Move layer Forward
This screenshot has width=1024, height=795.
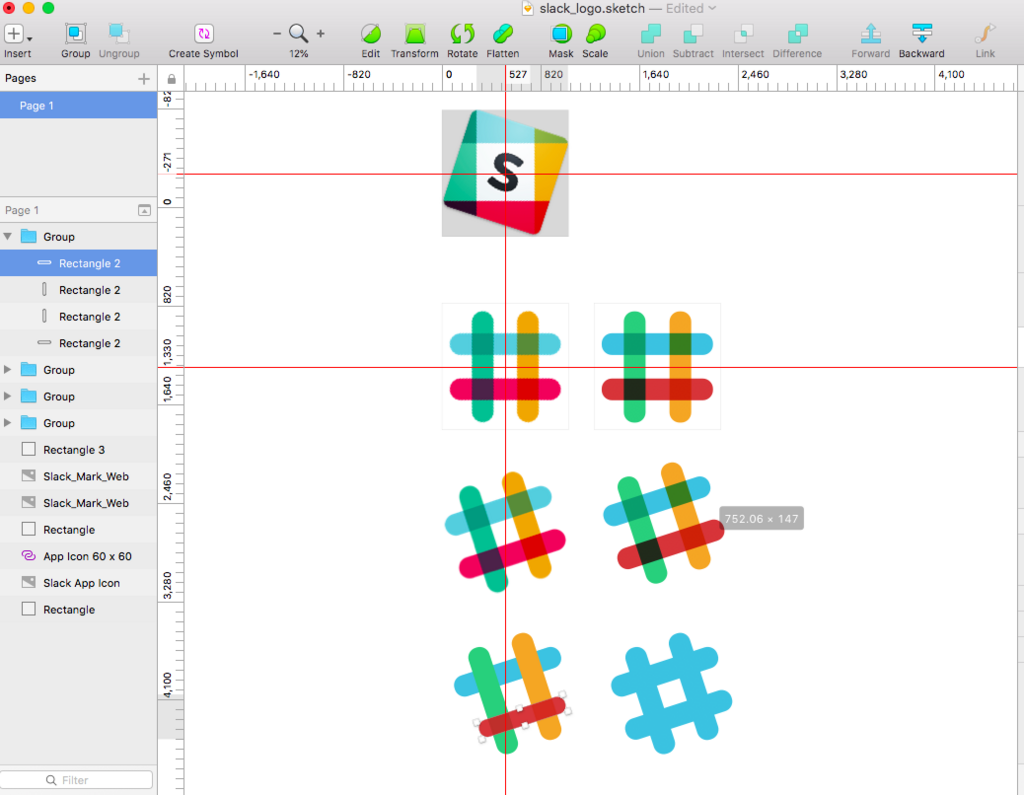[871, 34]
